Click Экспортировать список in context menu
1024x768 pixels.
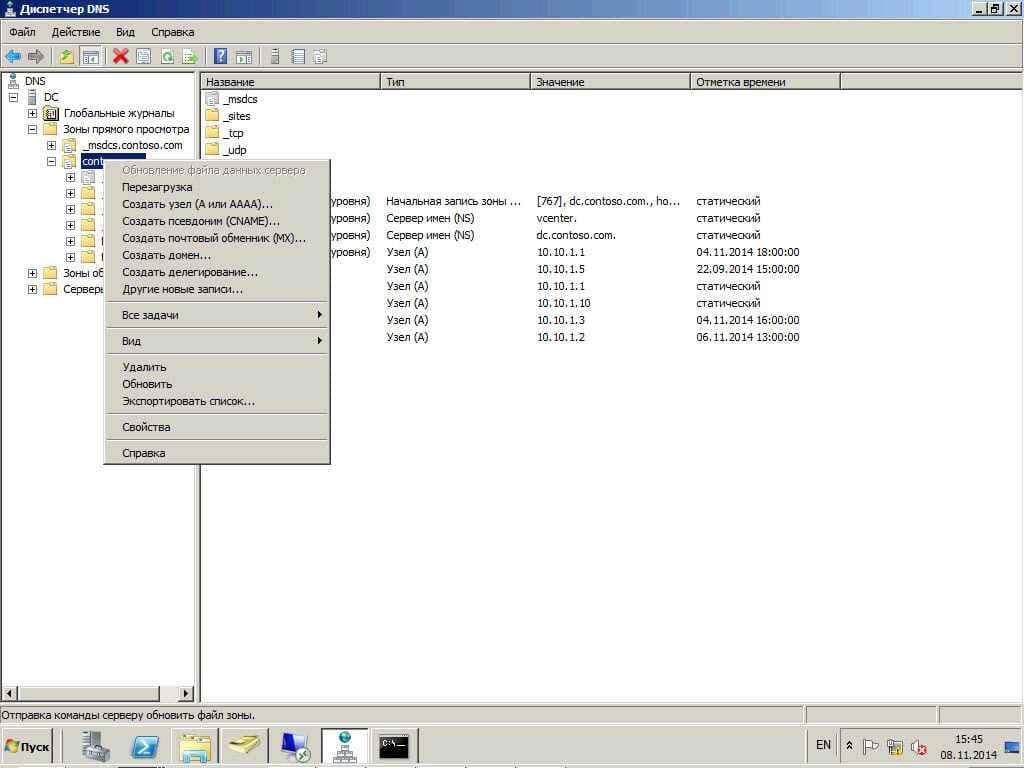point(217,401)
